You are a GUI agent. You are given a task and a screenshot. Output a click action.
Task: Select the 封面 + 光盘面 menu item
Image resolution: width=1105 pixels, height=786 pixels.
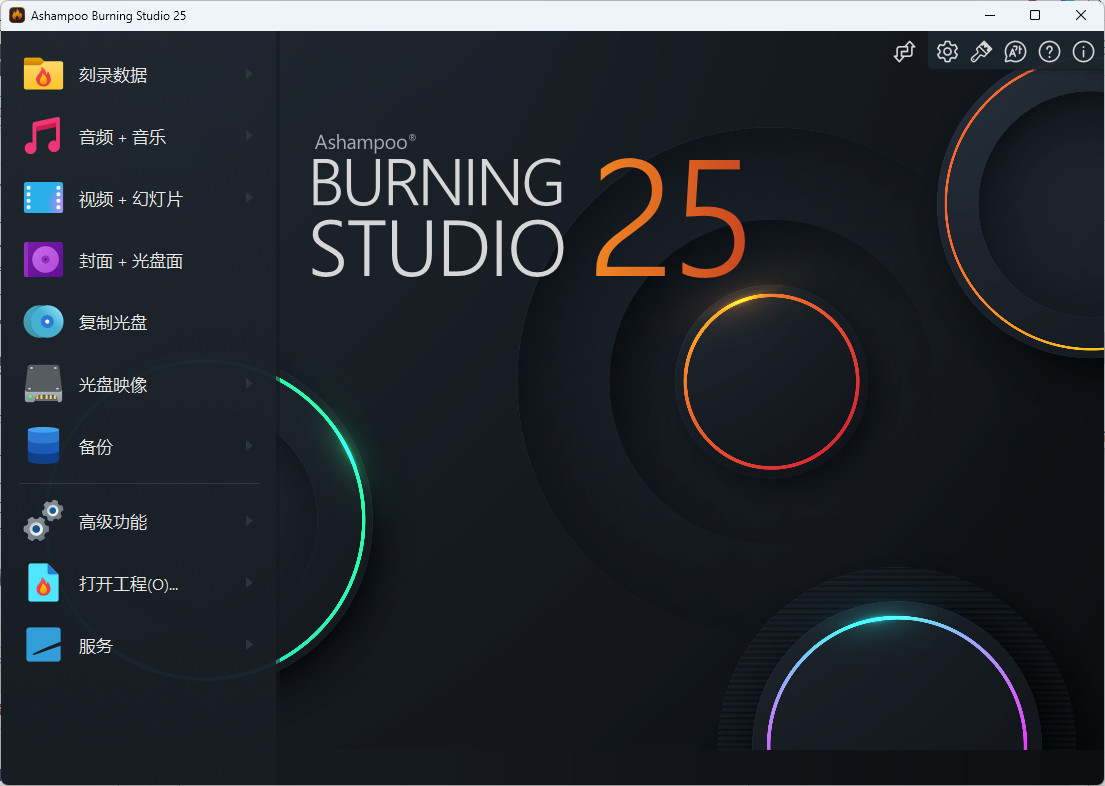(140, 260)
